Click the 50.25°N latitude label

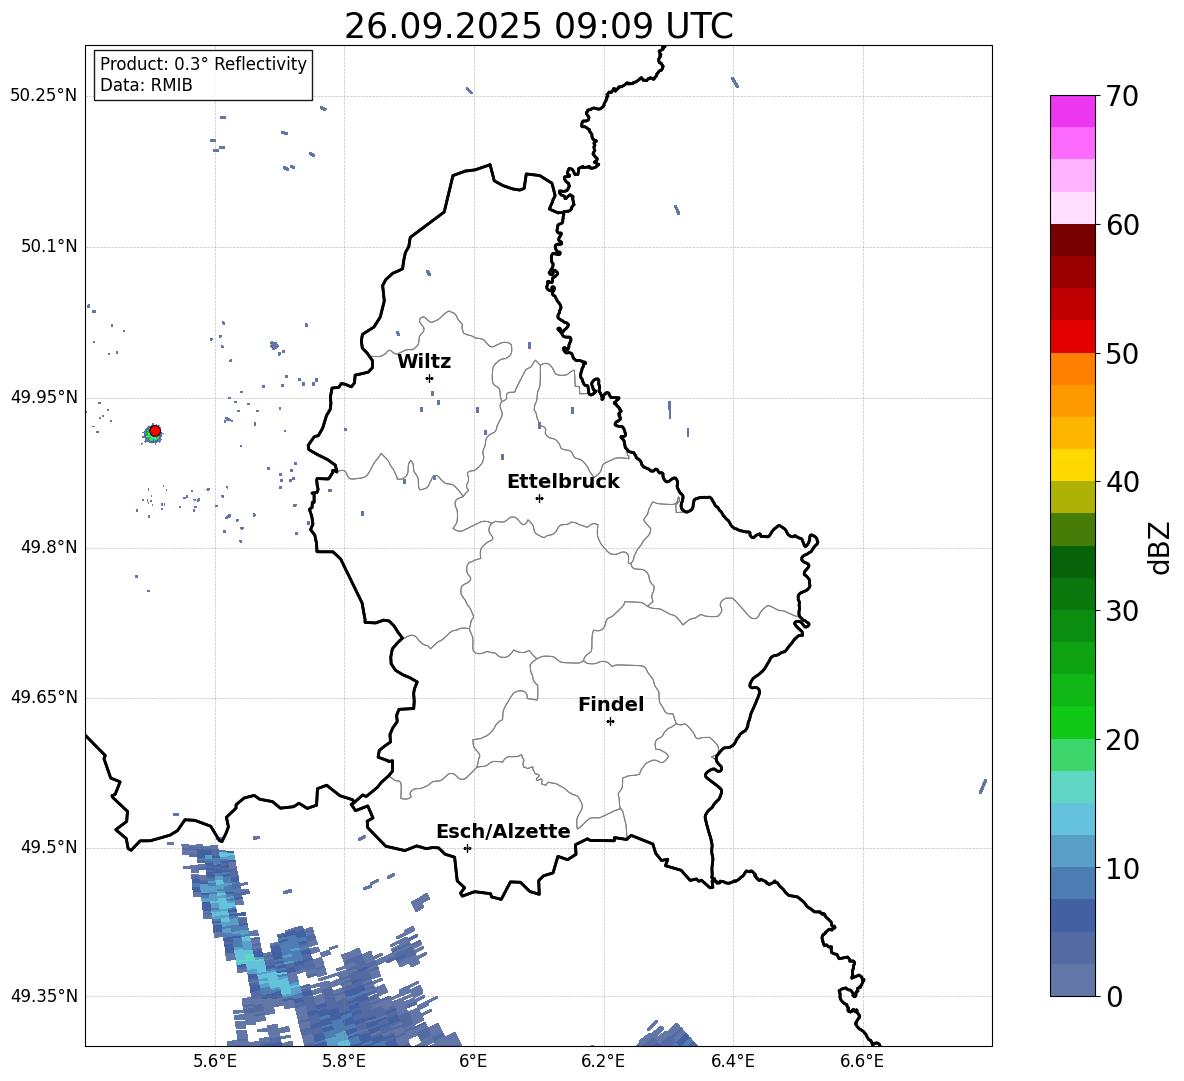click(x=43, y=96)
